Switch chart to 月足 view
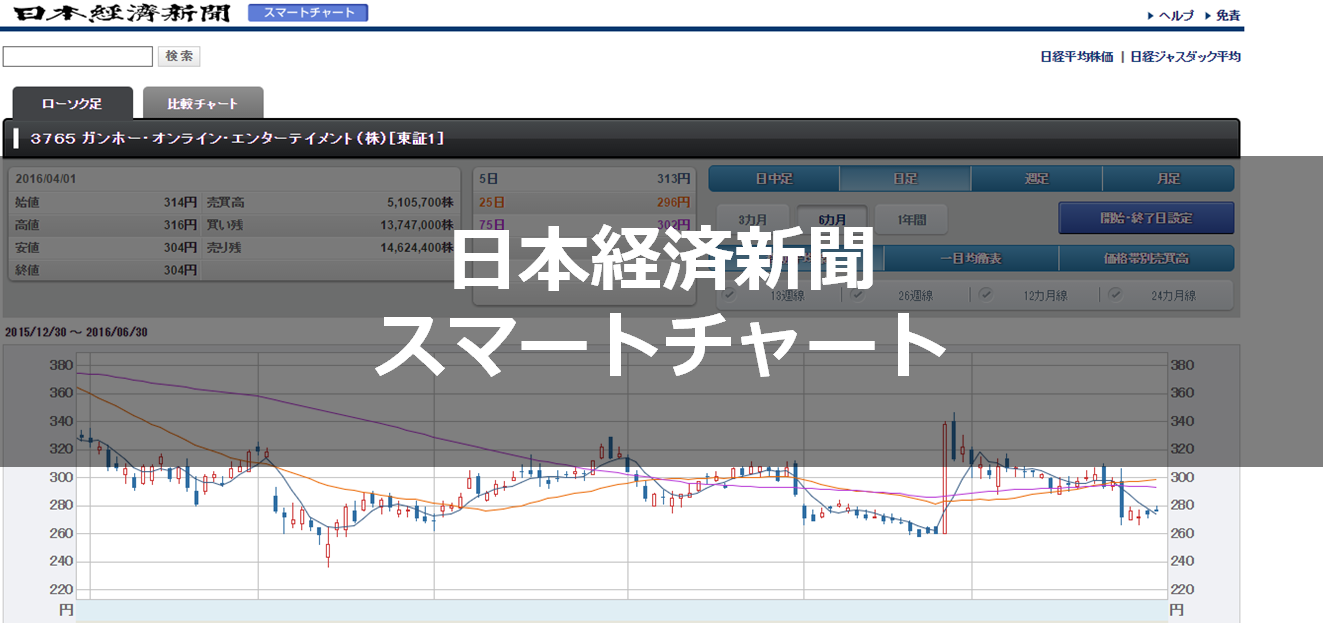1323x623 pixels. [1167, 178]
